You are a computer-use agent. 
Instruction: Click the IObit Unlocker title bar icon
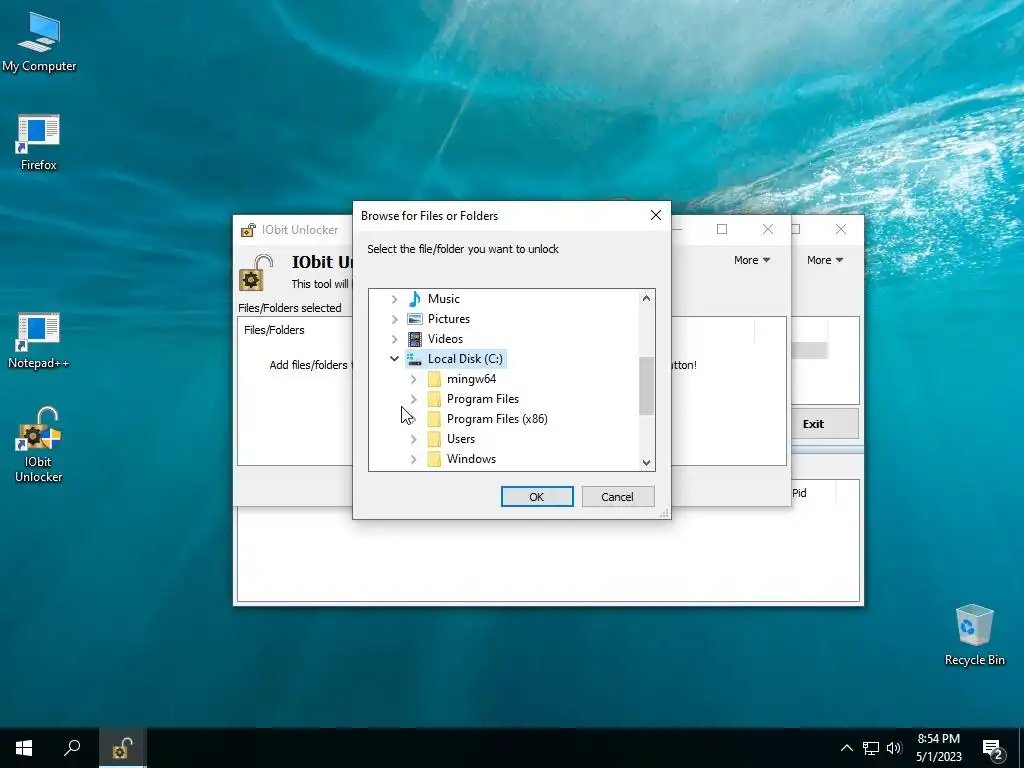click(x=248, y=230)
